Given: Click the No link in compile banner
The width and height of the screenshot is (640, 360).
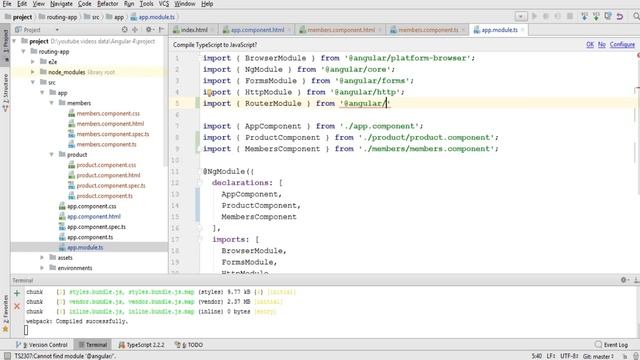Looking at the screenshot, I should pyautogui.click(x=602, y=44).
